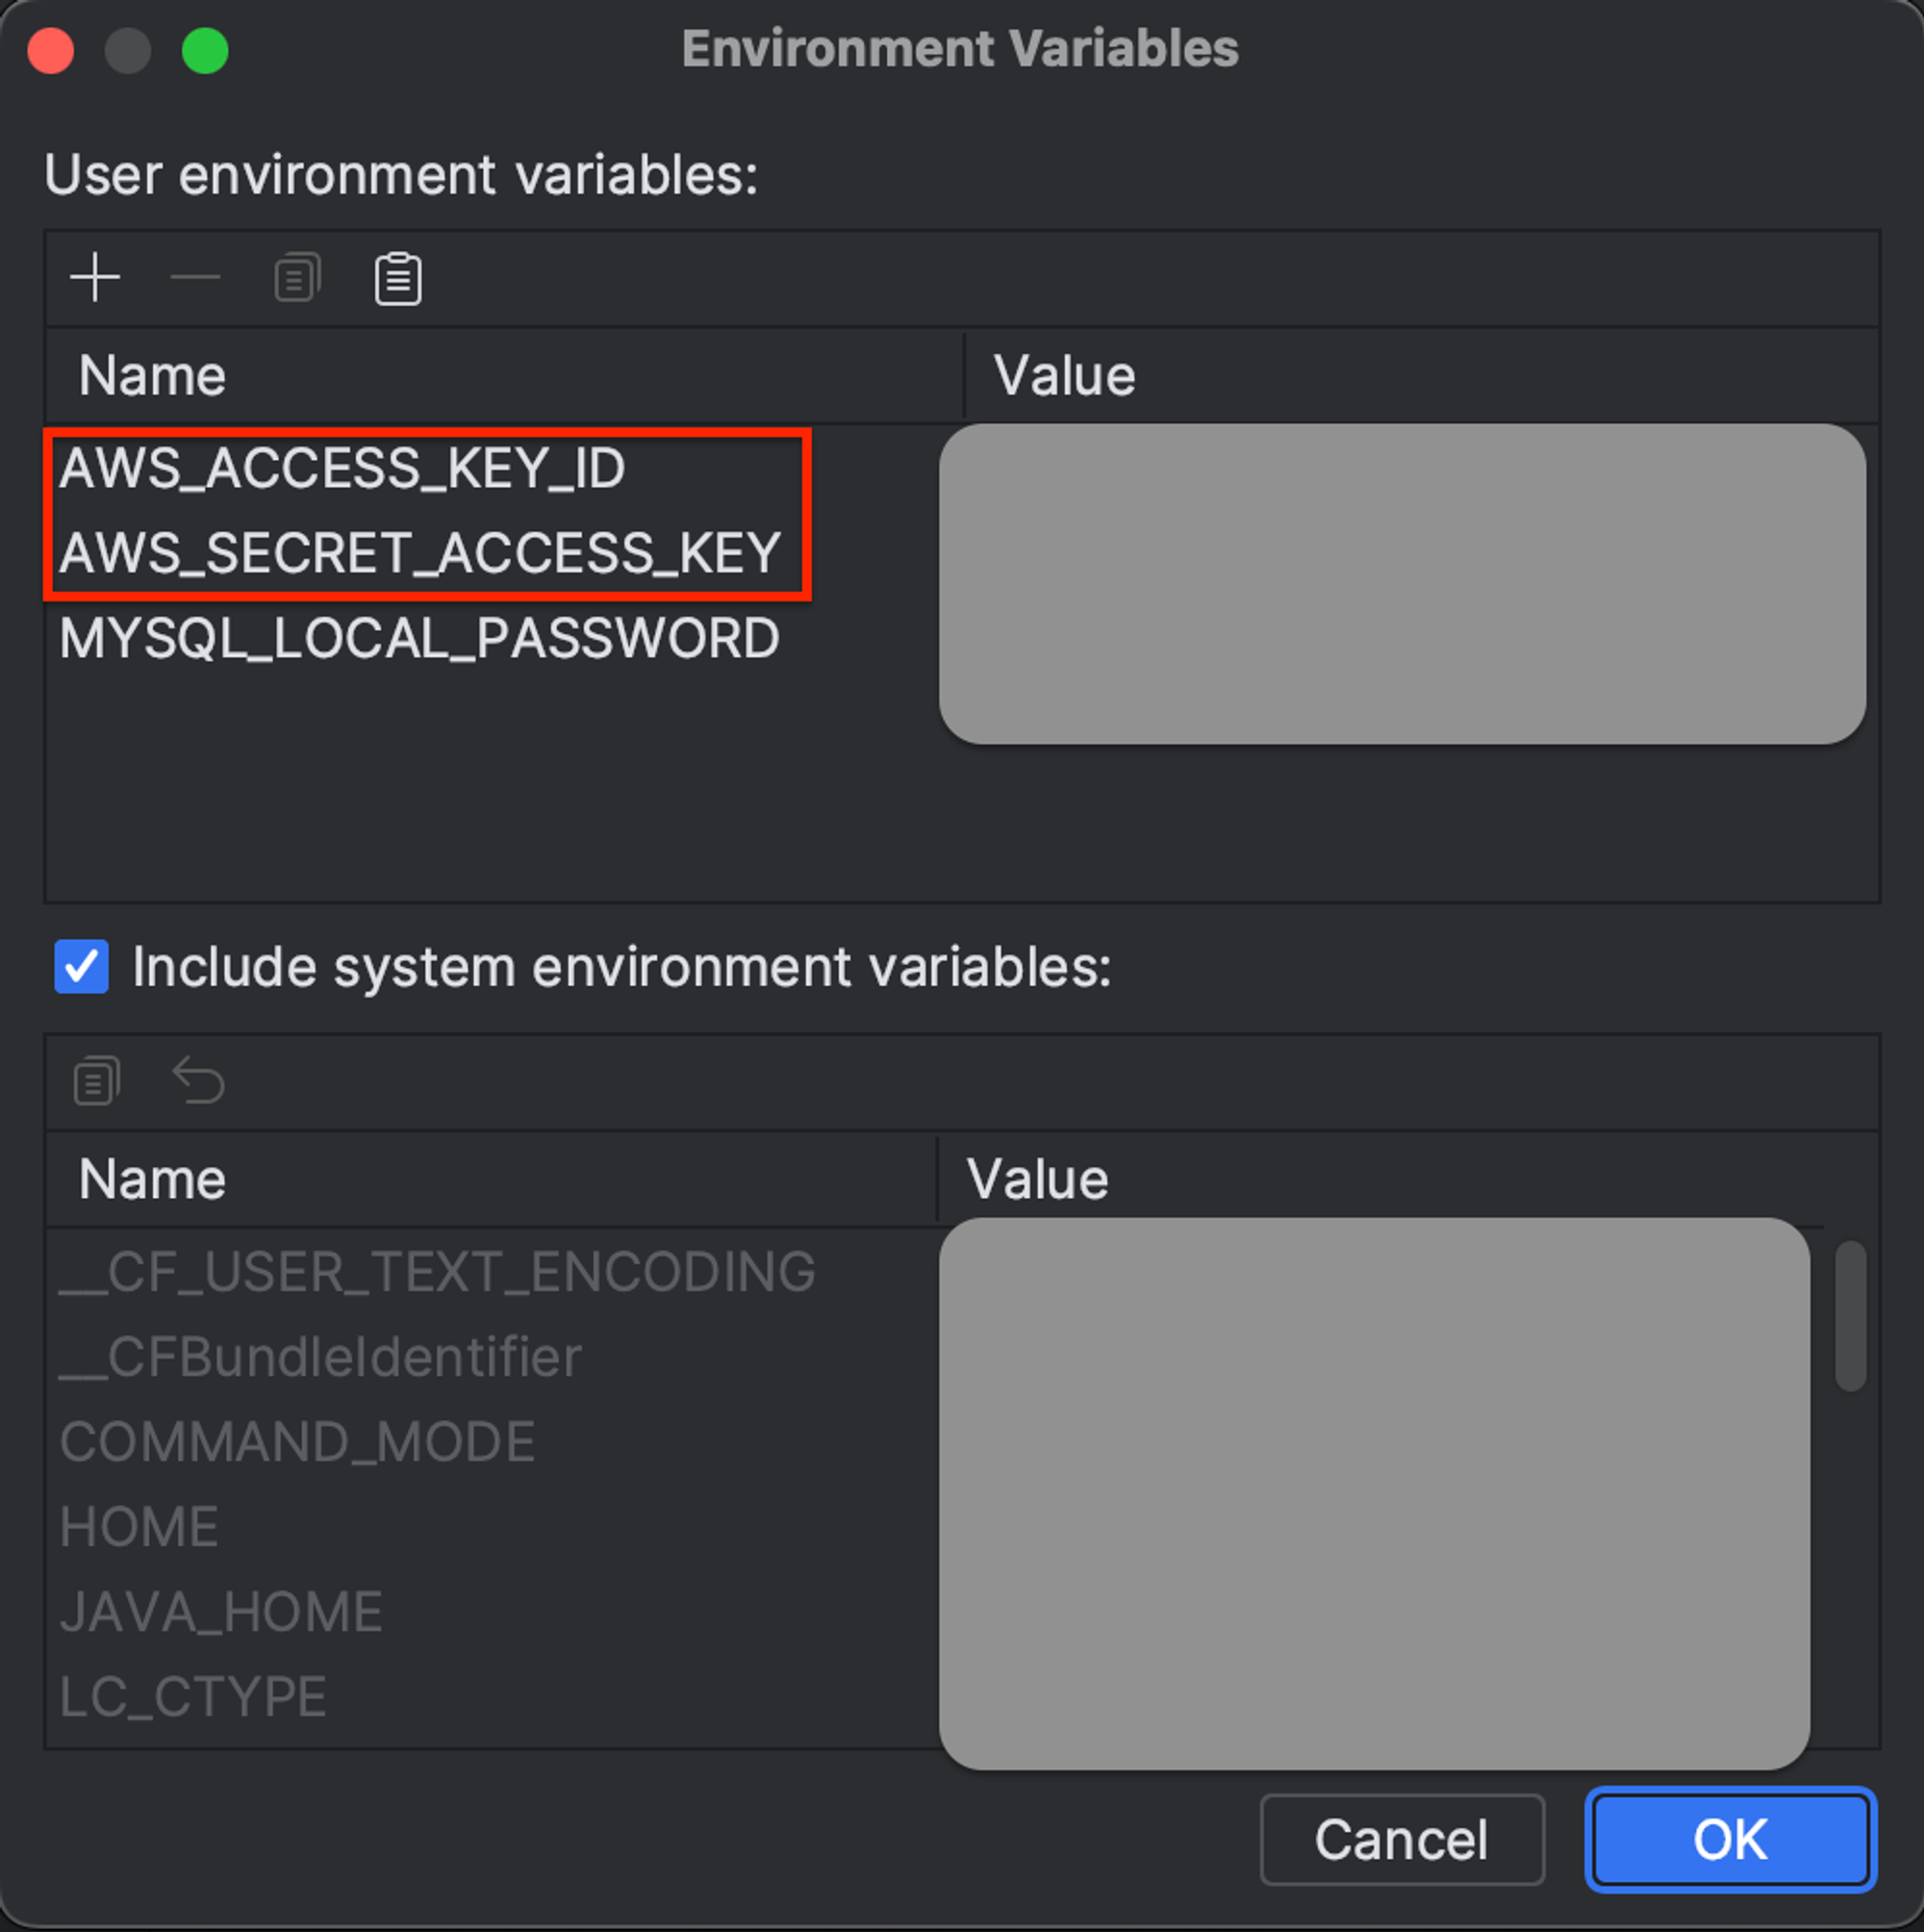Select the MYSQL_LOCAL_PASSWORD variable

420,638
